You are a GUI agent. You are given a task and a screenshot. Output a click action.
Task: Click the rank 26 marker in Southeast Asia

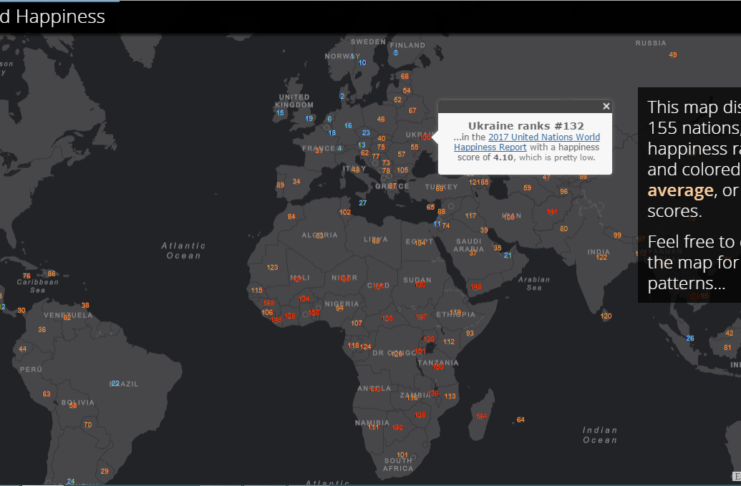click(690, 338)
